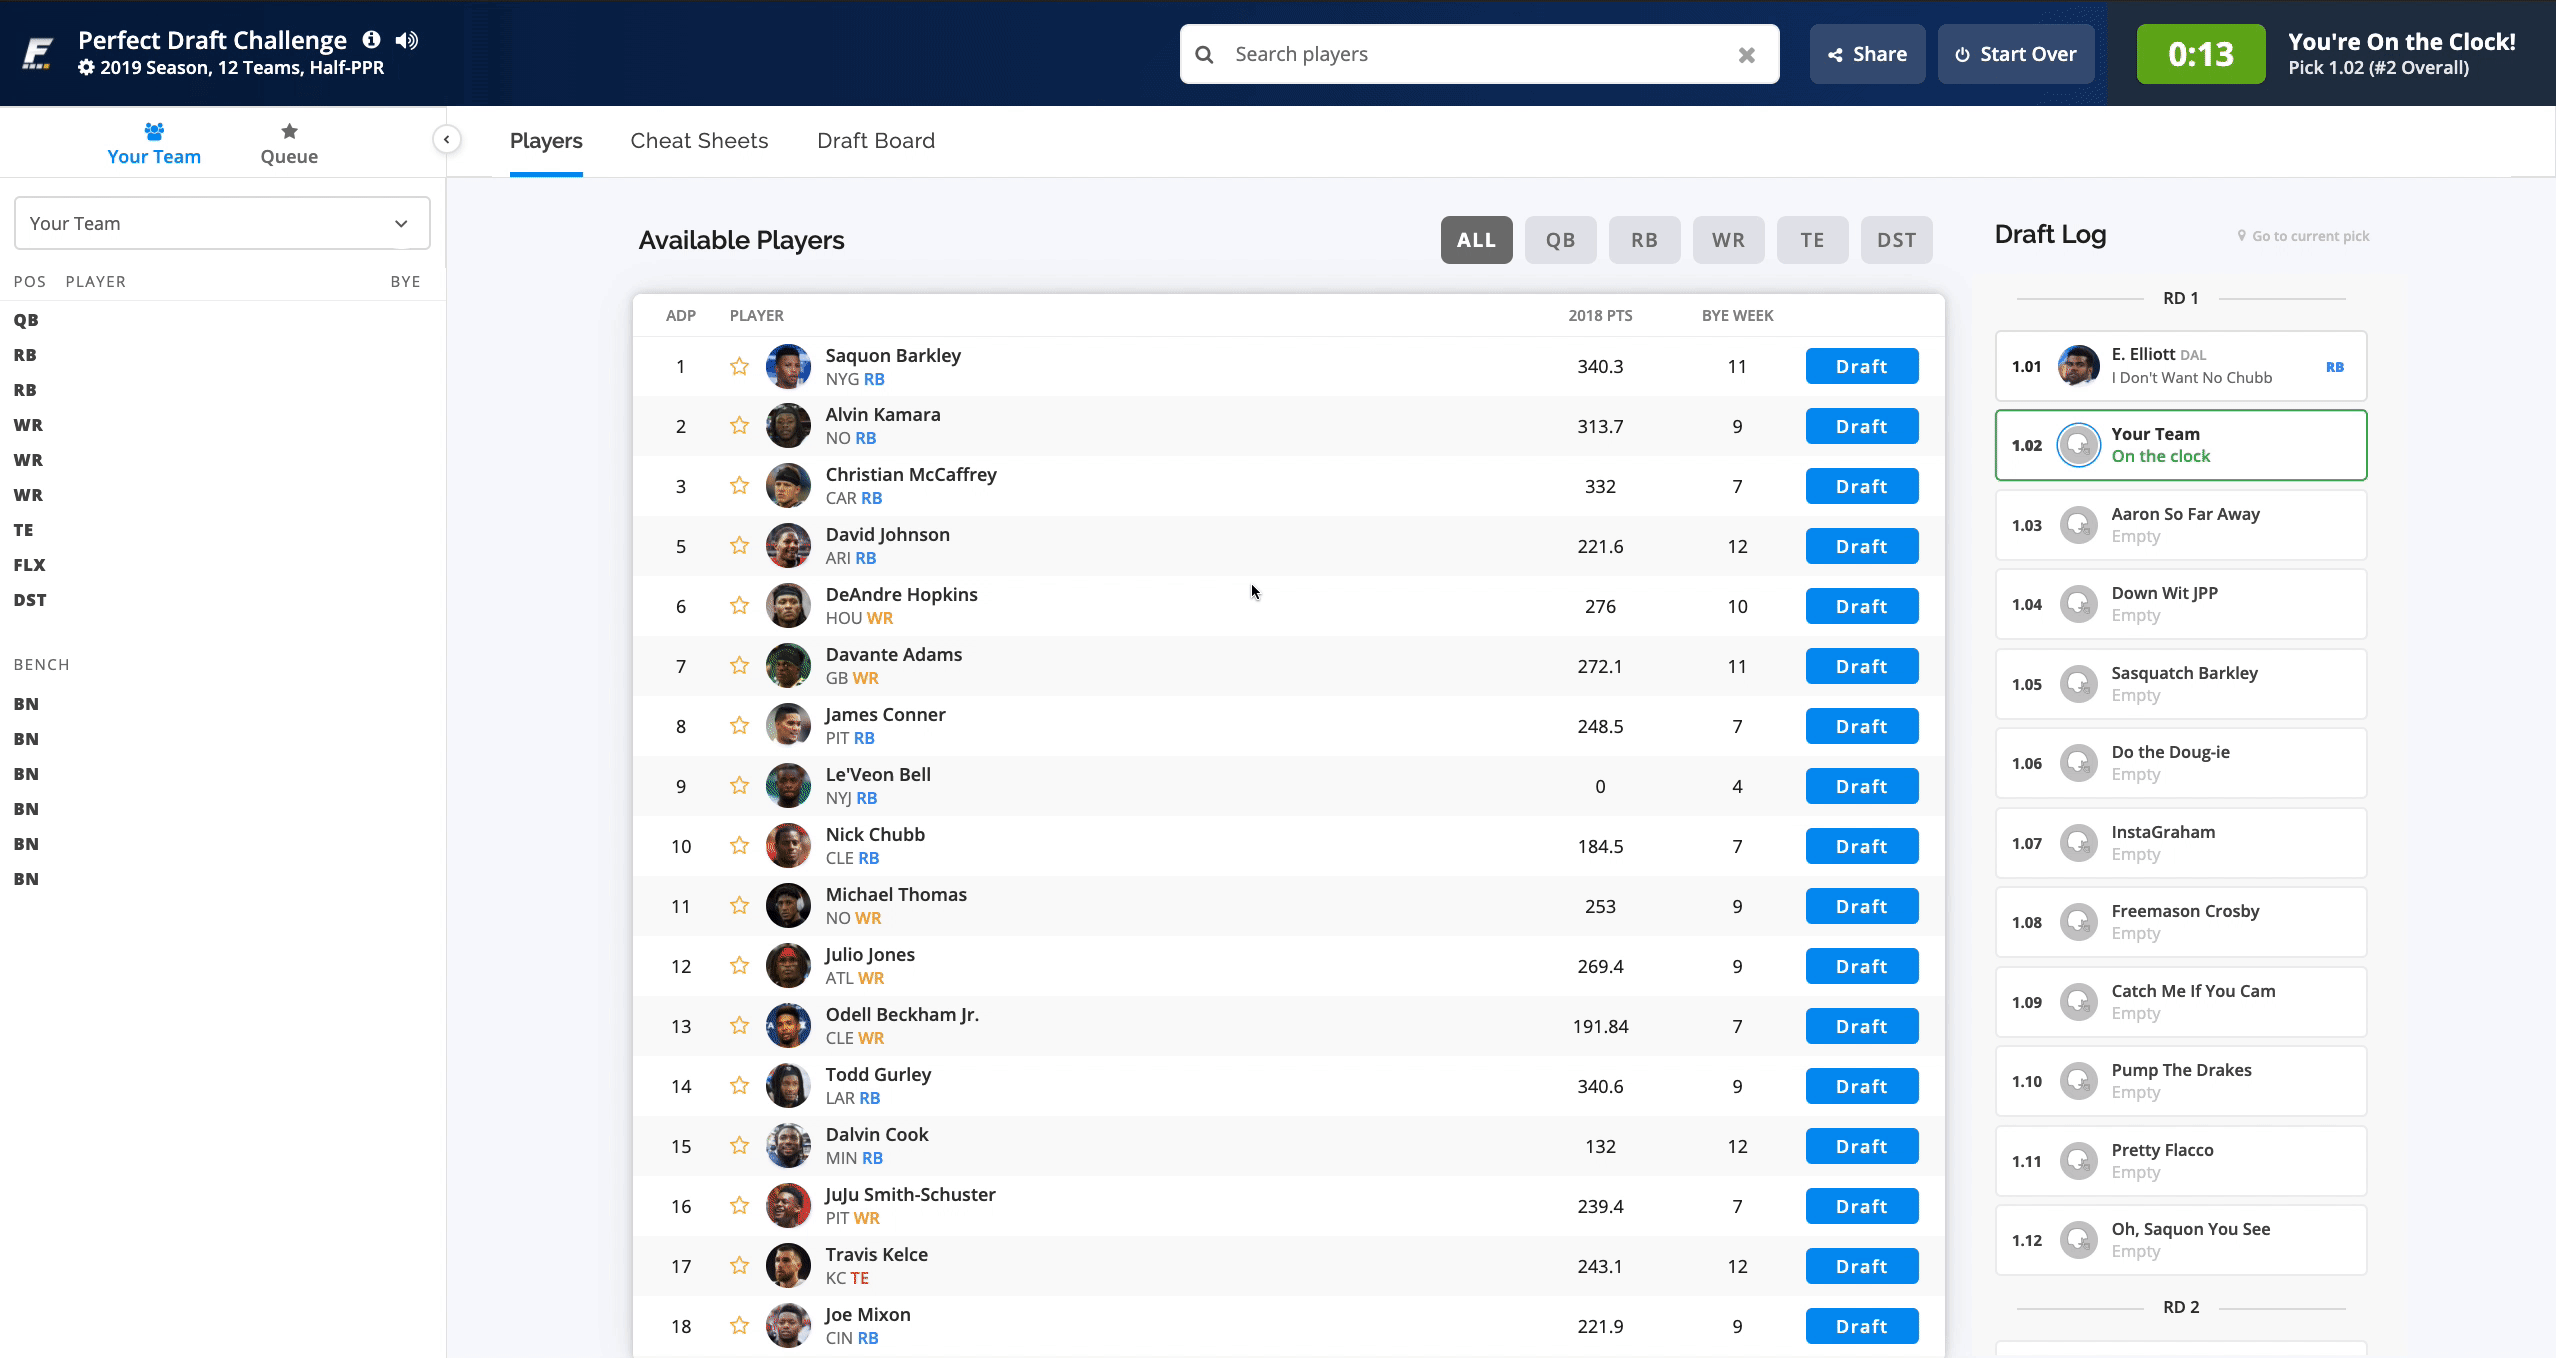Filter available players by WR position

coord(1727,240)
